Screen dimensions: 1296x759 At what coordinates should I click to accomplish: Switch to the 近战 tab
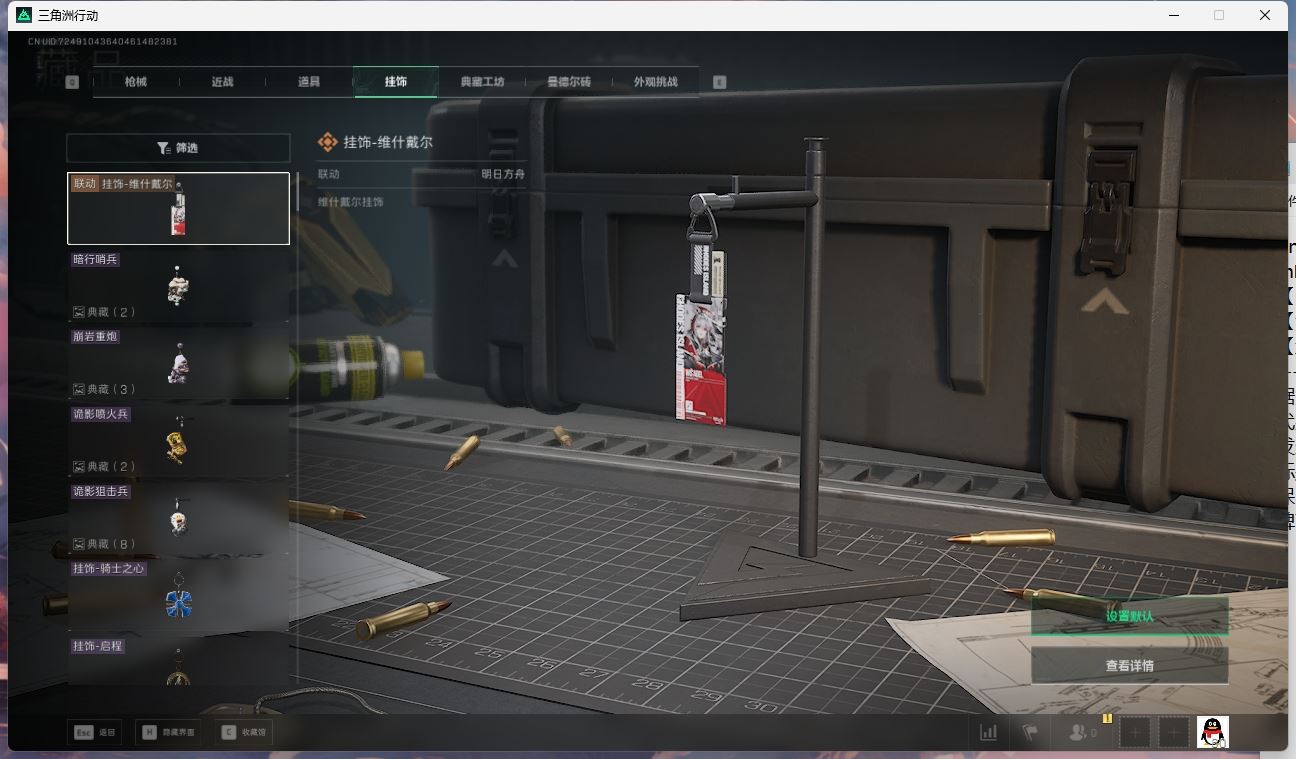(x=221, y=81)
